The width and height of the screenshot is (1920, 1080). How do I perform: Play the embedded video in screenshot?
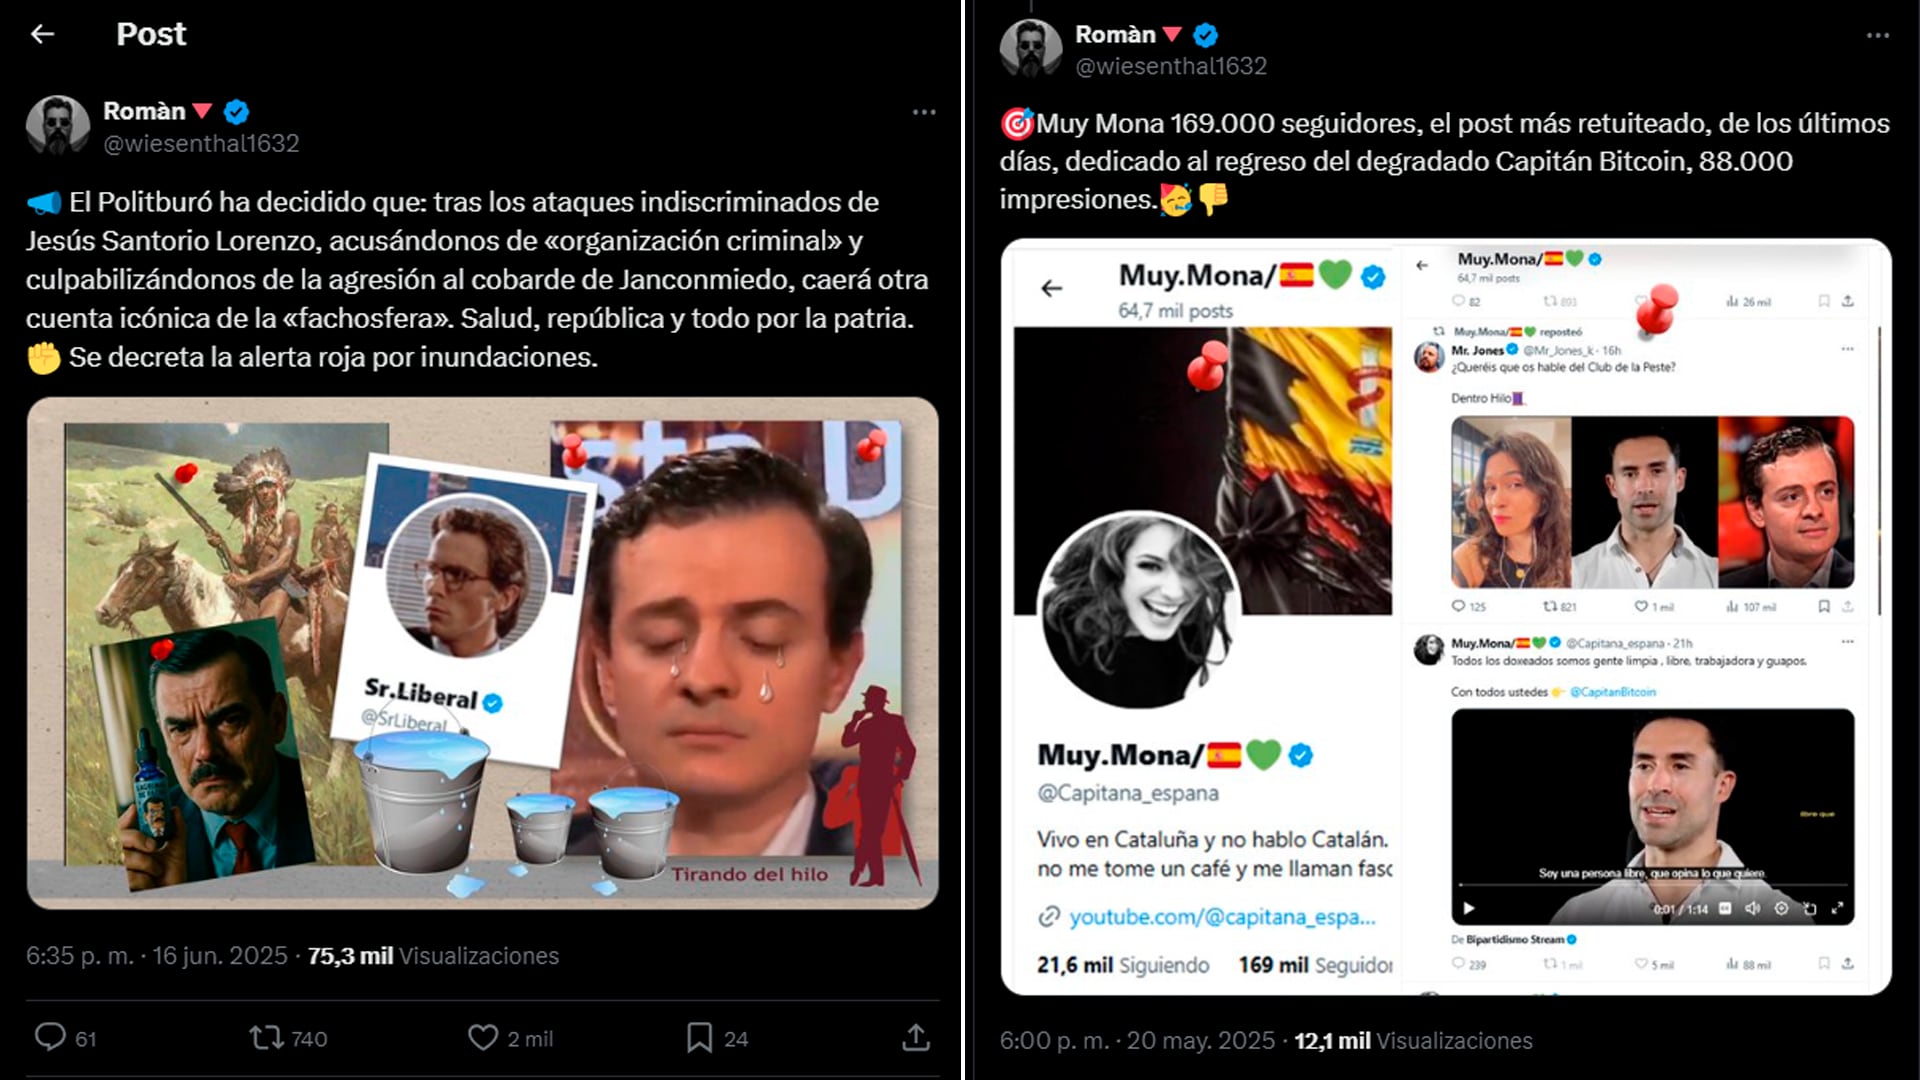pos(1469,908)
